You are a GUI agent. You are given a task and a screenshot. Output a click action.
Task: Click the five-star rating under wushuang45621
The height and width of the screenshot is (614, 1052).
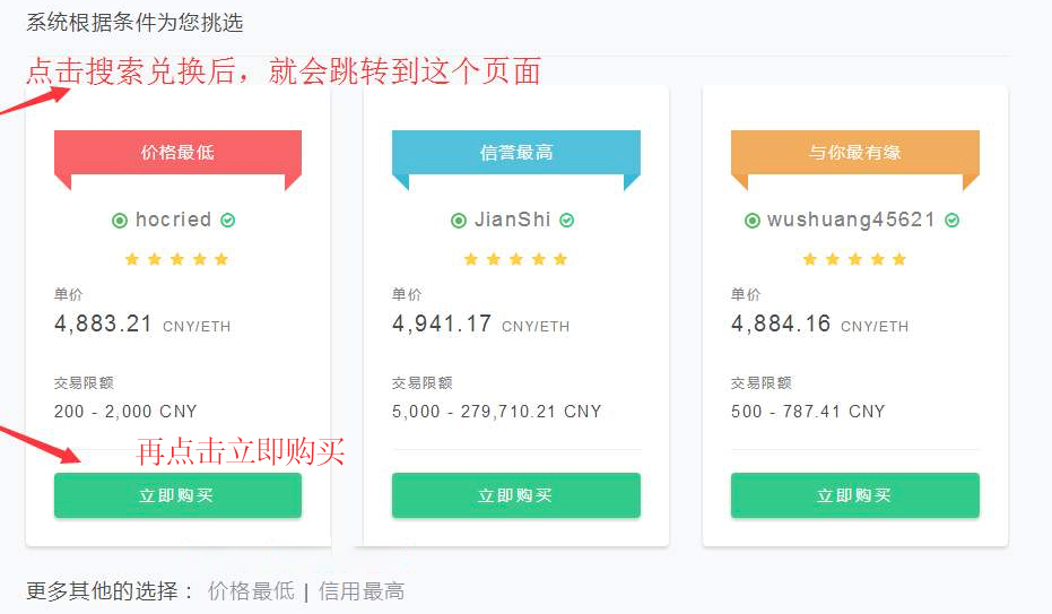855,260
